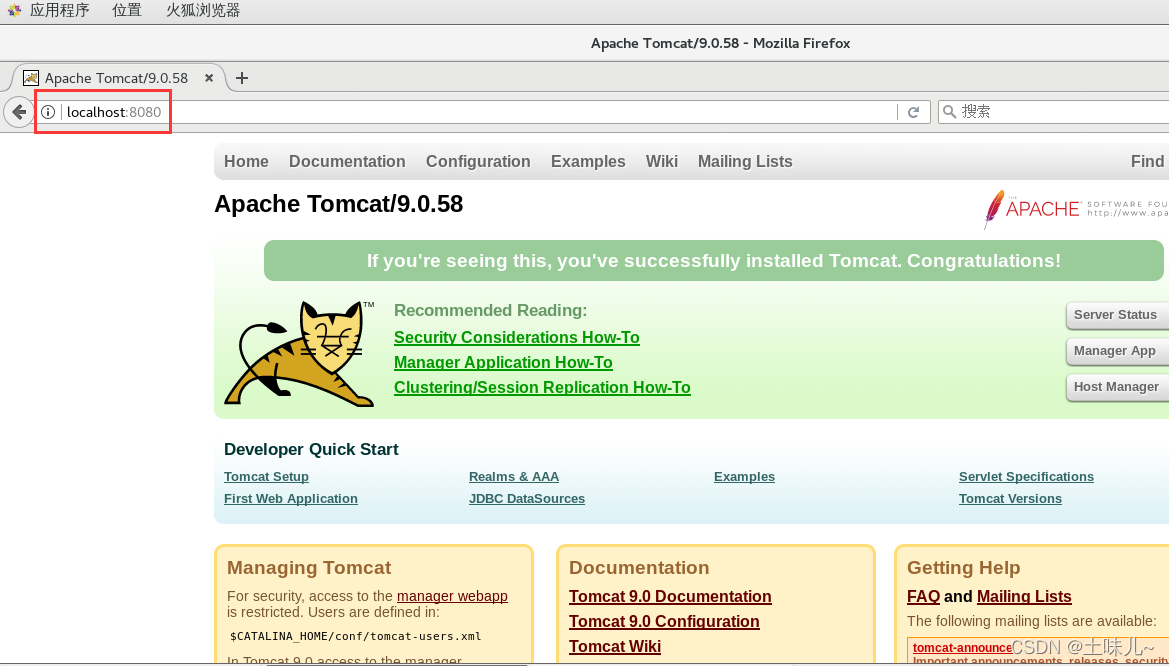
Task: Open JDBC DataSources link
Action: (x=527, y=498)
